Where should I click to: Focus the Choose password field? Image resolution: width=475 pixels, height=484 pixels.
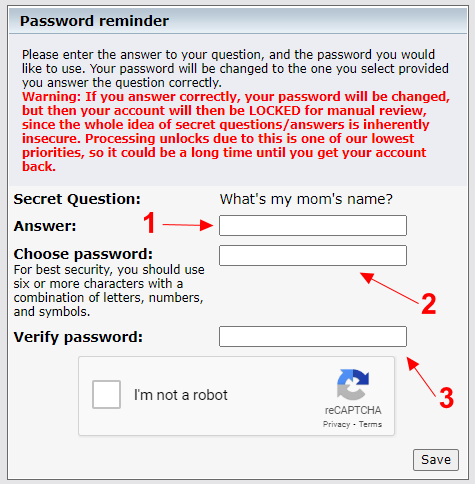[313, 255]
